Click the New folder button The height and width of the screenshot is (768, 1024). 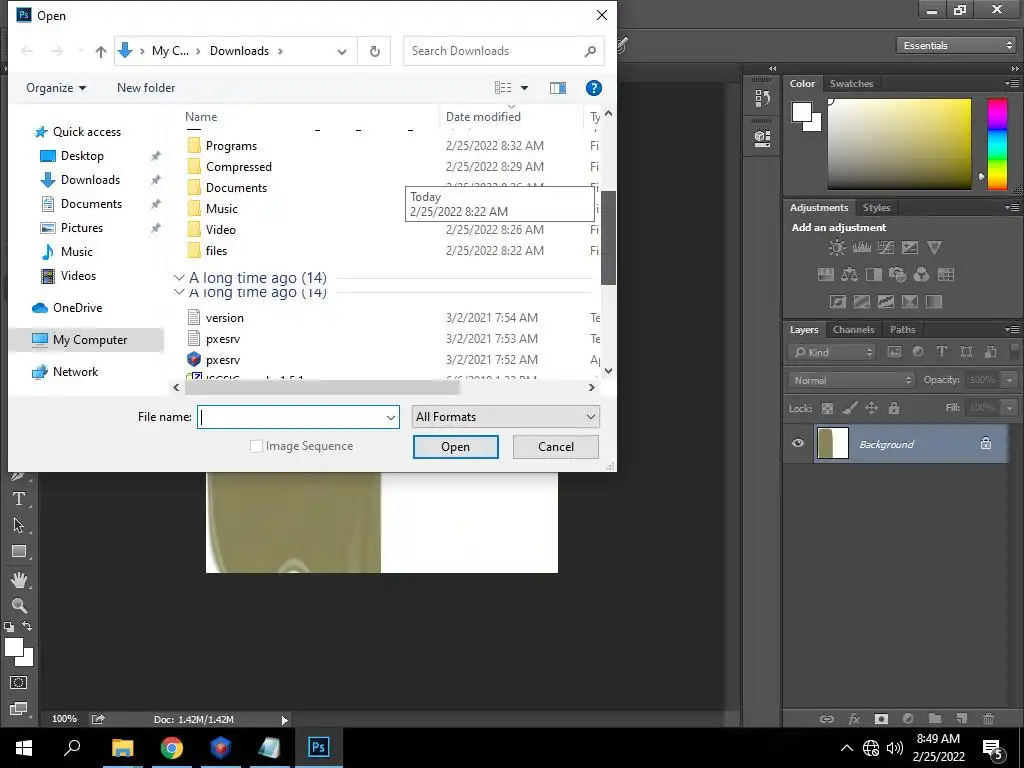coord(146,88)
